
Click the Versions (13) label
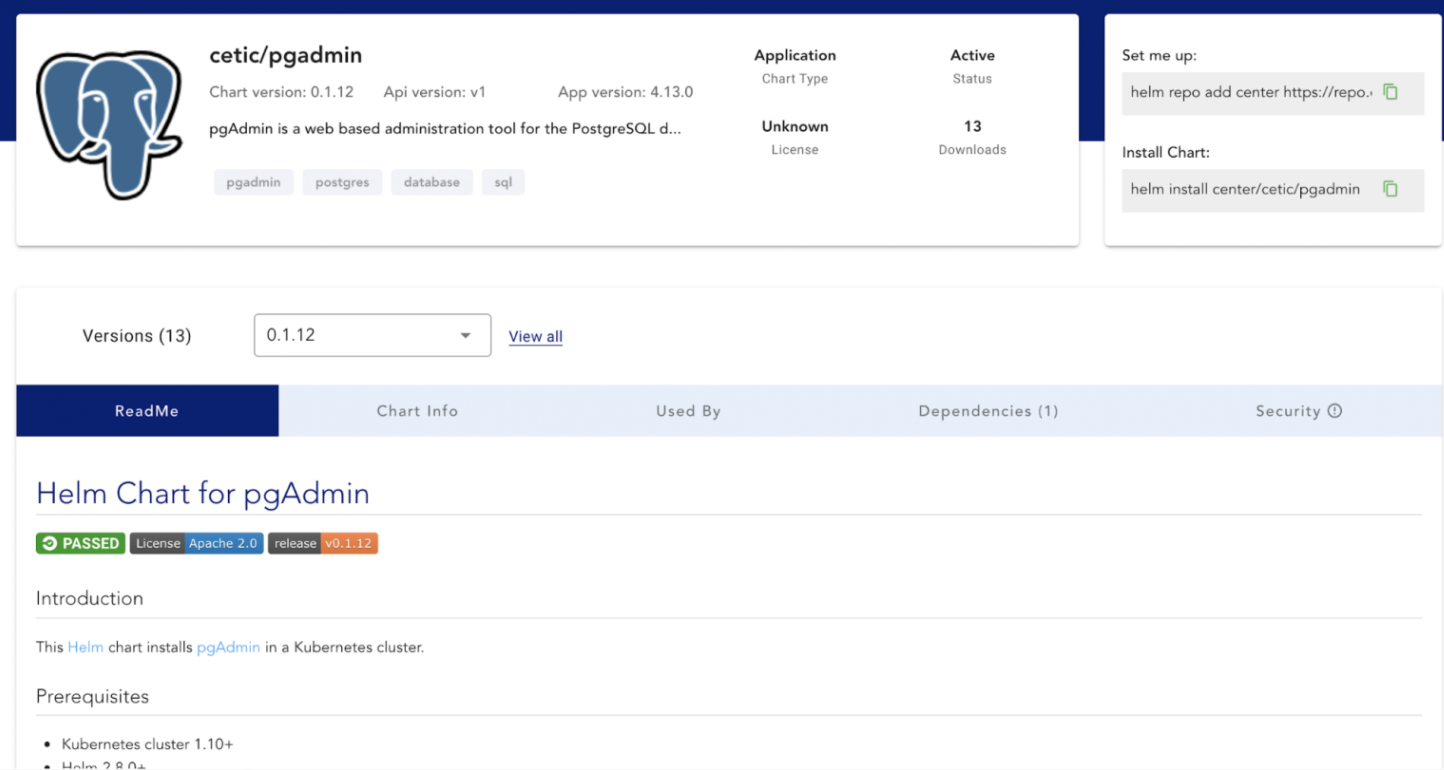point(137,336)
